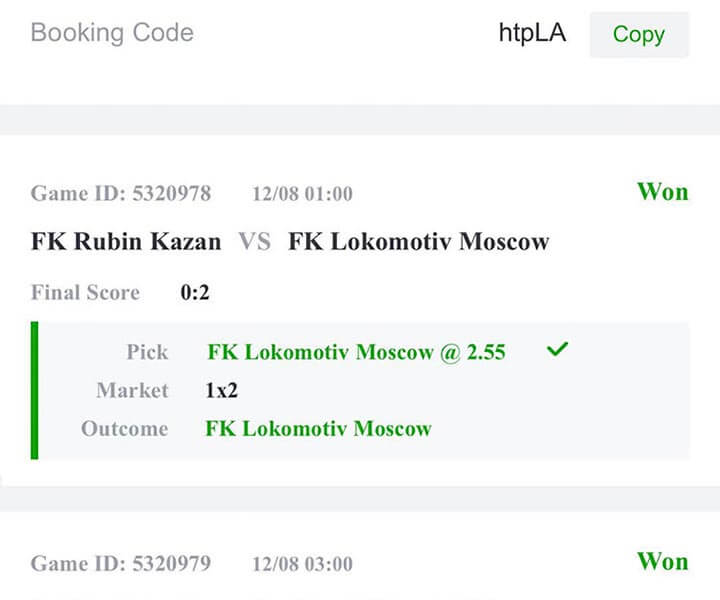Click the Copy button
720x600 pixels.
tap(638, 34)
